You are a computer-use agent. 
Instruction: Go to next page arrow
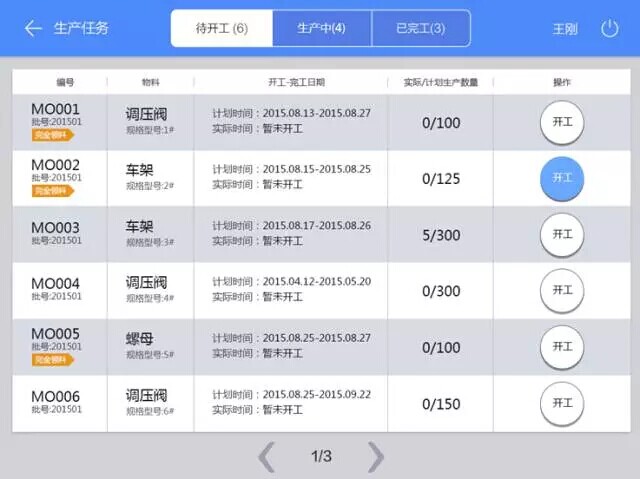coord(376,457)
